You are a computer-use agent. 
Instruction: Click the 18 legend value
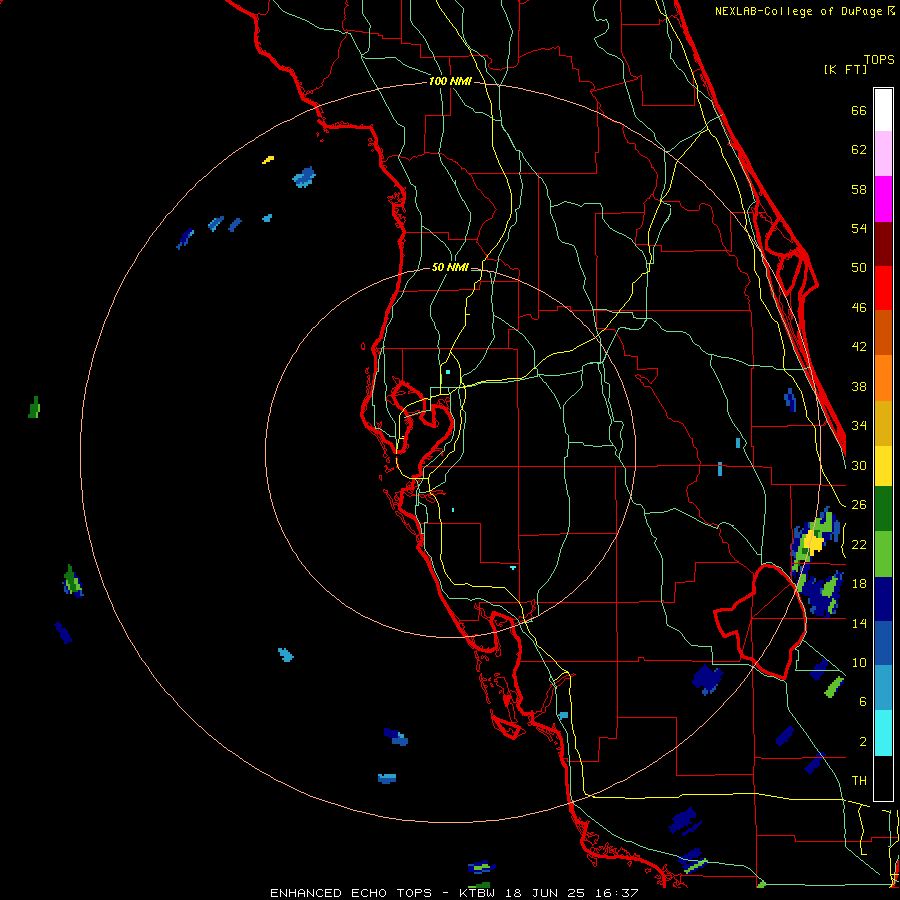tap(859, 584)
